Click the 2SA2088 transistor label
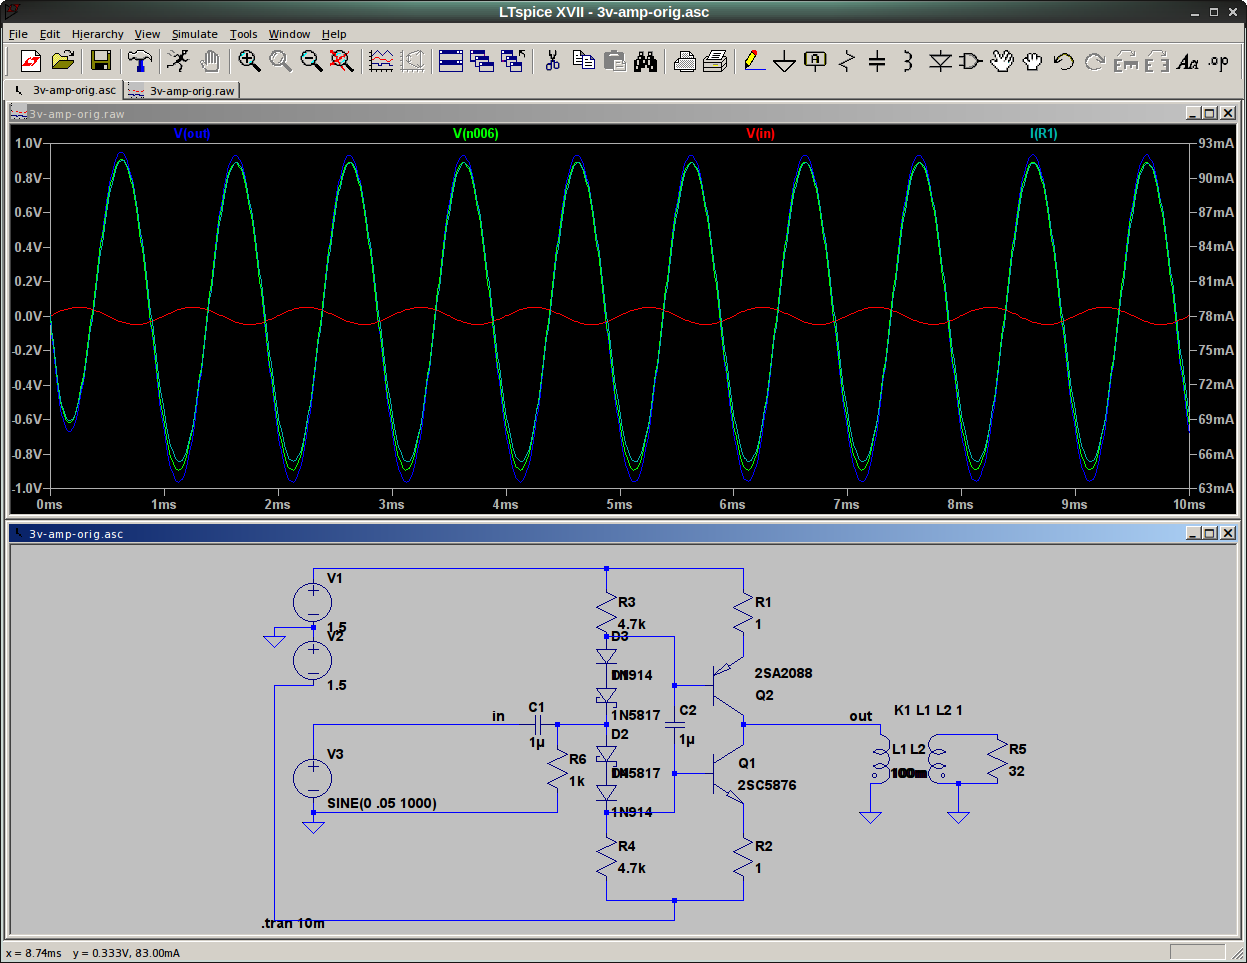The width and height of the screenshot is (1247, 963). (783, 673)
